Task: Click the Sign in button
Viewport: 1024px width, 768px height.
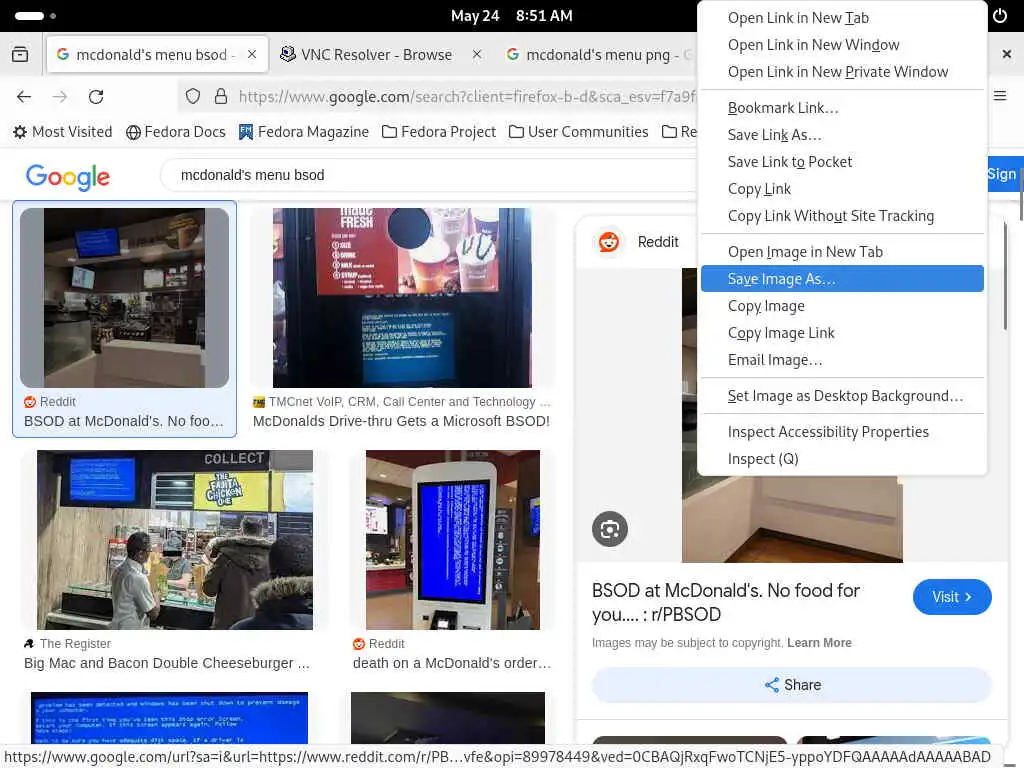Action: [1004, 174]
